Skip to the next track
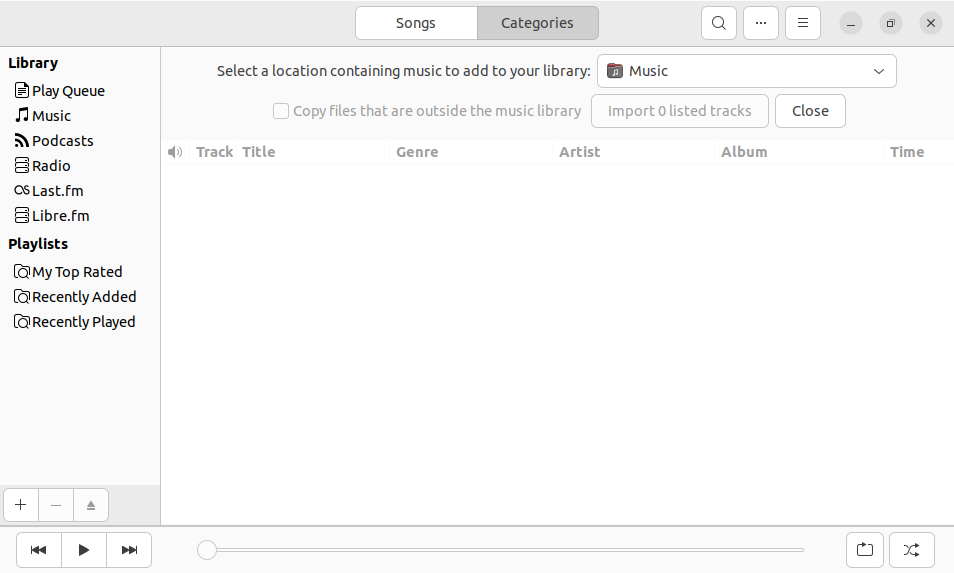The image size is (954, 573). click(x=129, y=550)
